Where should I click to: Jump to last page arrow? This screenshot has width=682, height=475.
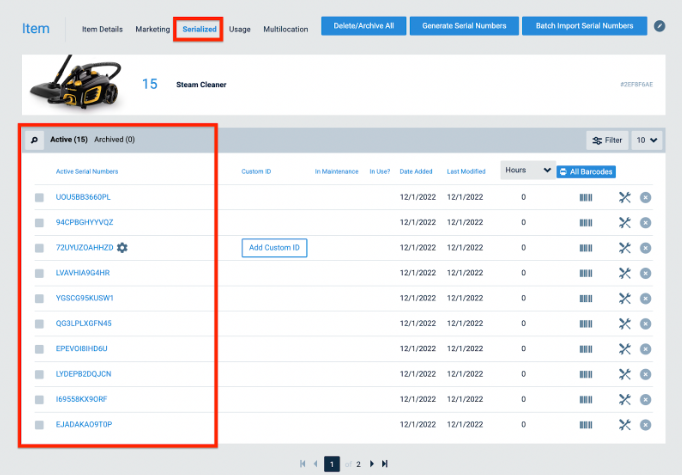[385, 464]
